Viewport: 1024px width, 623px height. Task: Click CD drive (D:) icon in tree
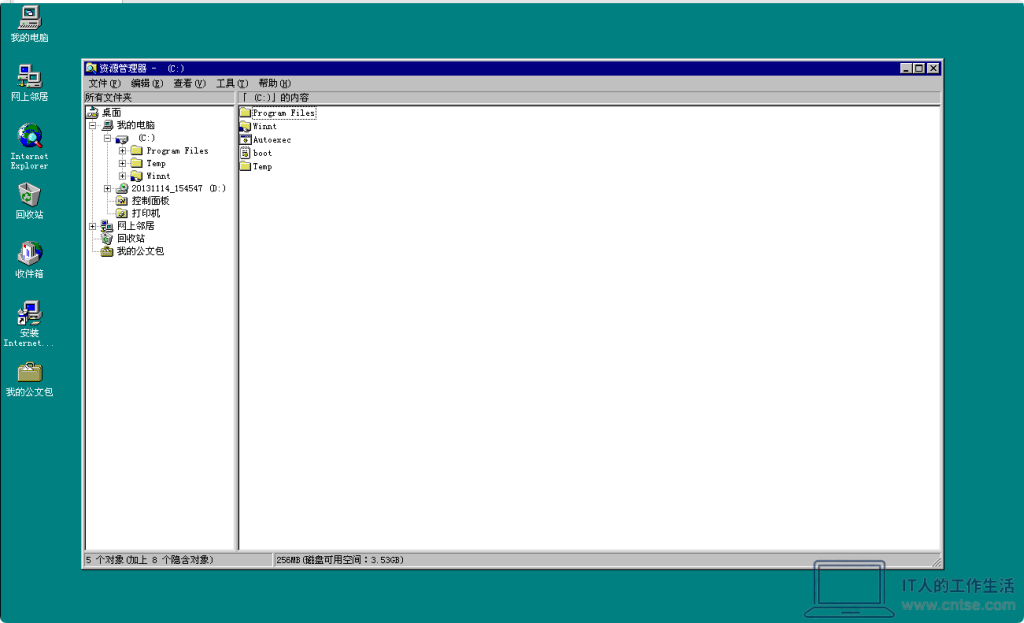(122, 188)
